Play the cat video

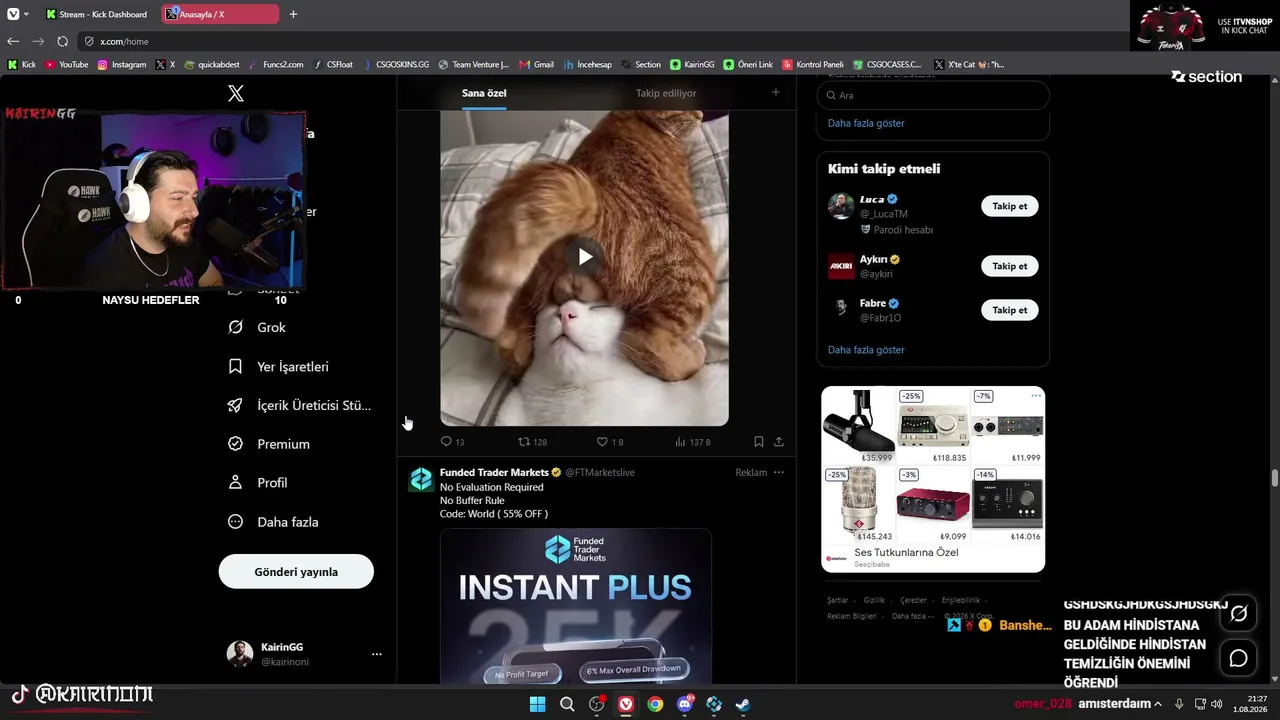(x=585, y=257)
